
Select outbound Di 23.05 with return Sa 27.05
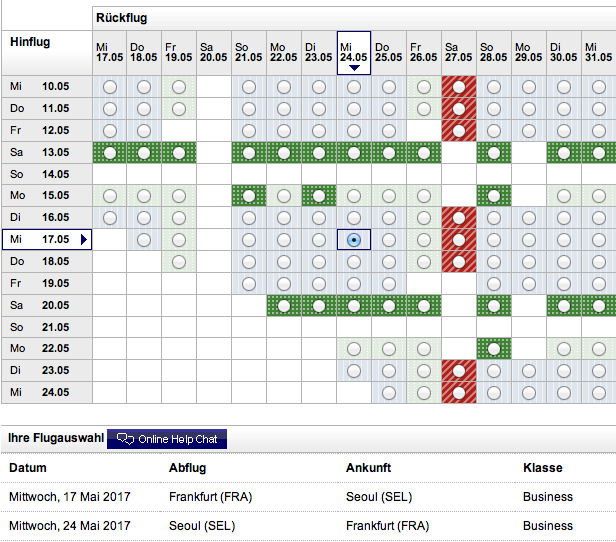458,371
